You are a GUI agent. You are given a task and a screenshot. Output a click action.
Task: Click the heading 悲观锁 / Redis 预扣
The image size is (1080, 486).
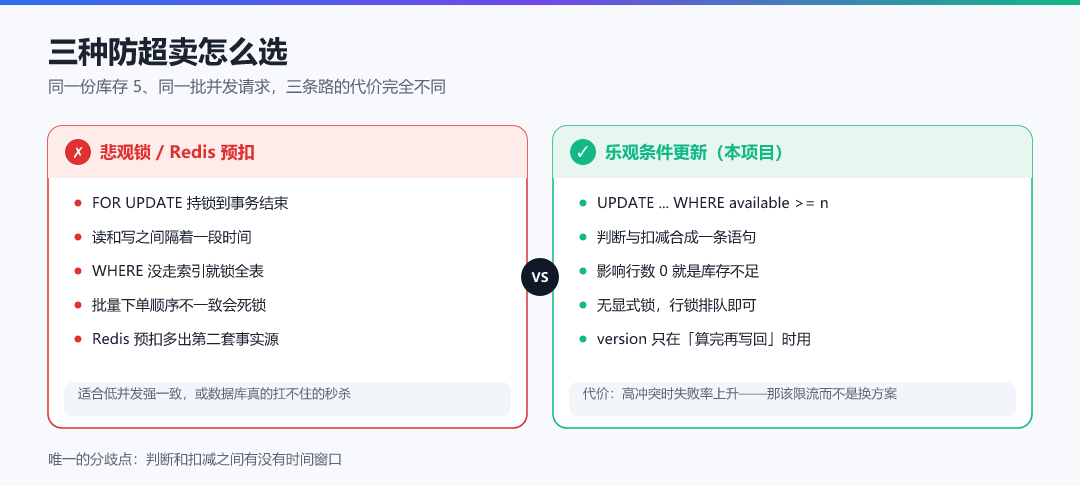click(177, 152)
